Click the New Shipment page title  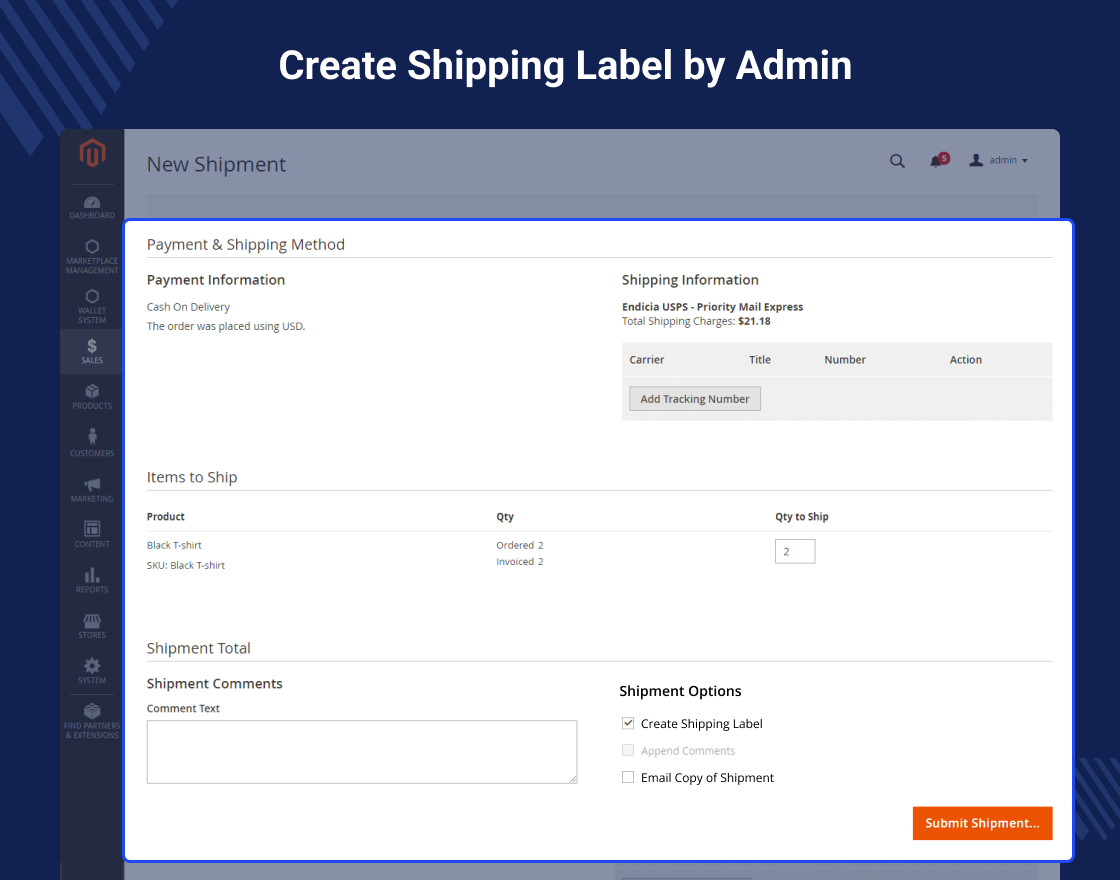216,164
